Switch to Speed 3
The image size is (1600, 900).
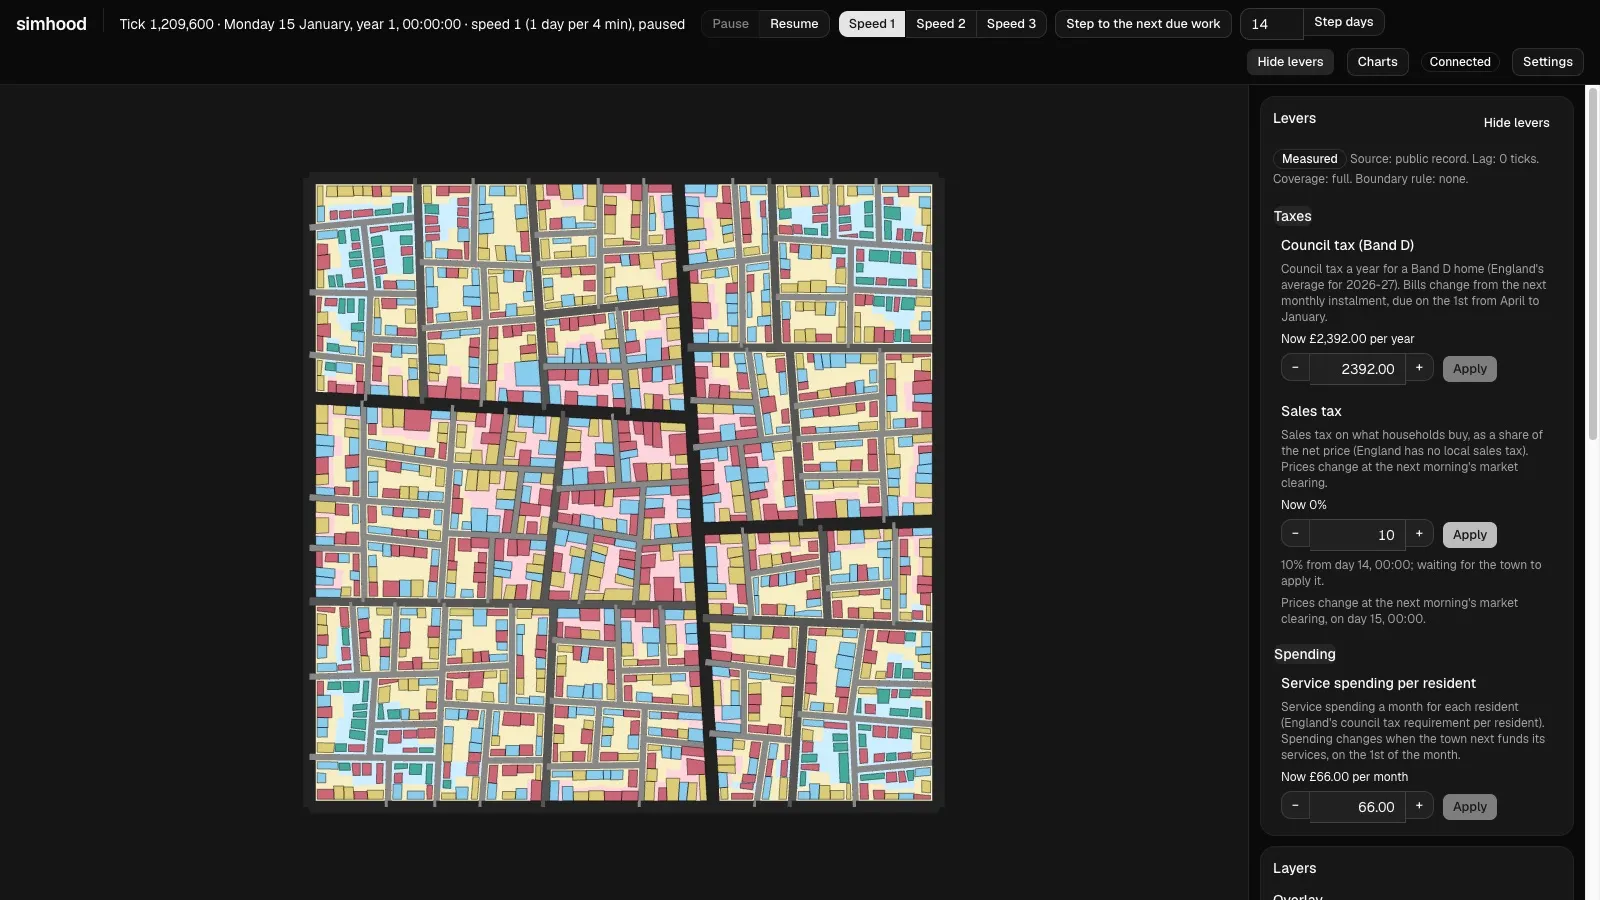click(1011, 24)
